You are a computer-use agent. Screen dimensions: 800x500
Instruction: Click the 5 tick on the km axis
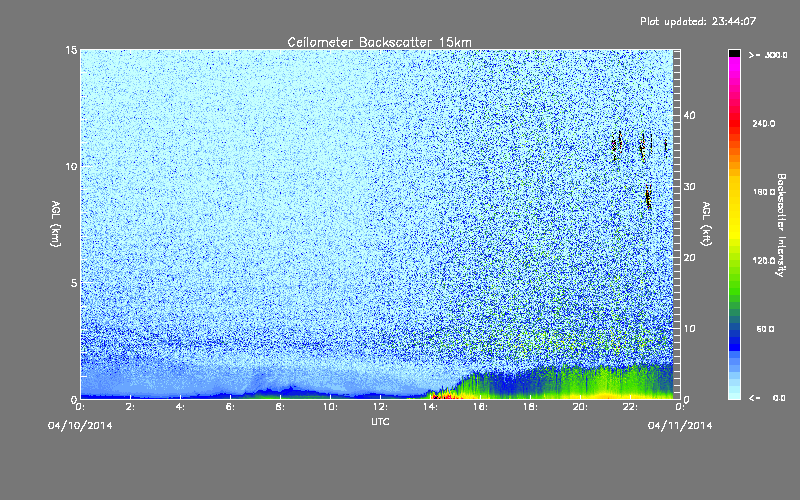tap(73, 283)
